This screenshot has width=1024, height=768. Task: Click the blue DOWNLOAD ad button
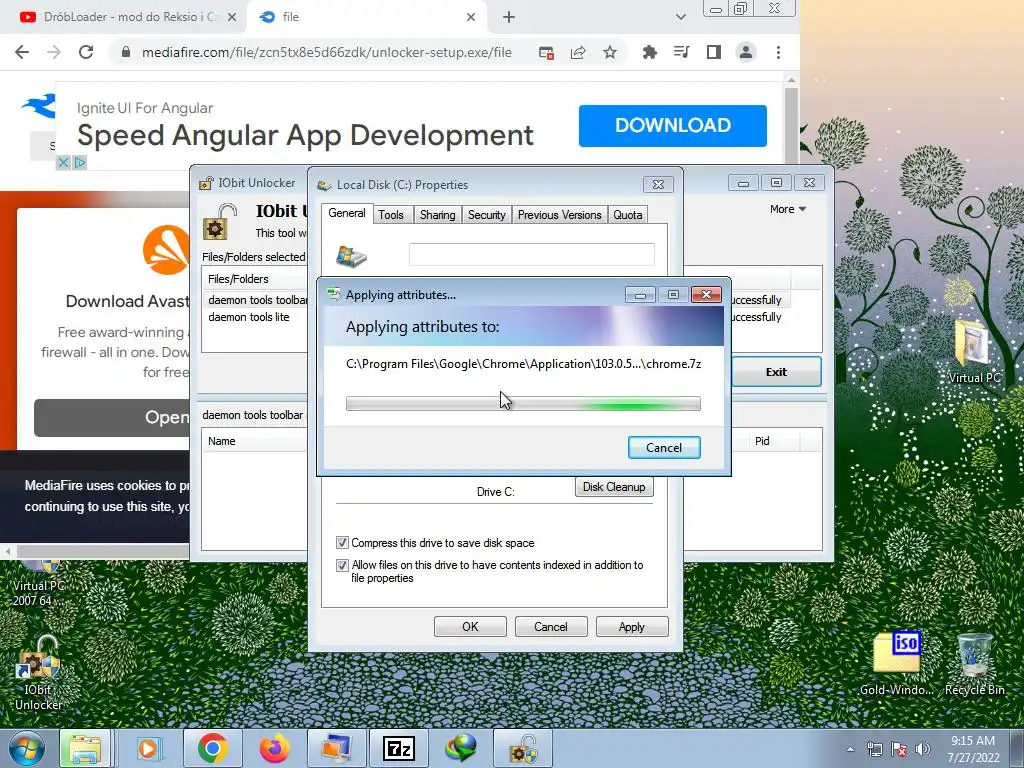[x=673, y=125]
